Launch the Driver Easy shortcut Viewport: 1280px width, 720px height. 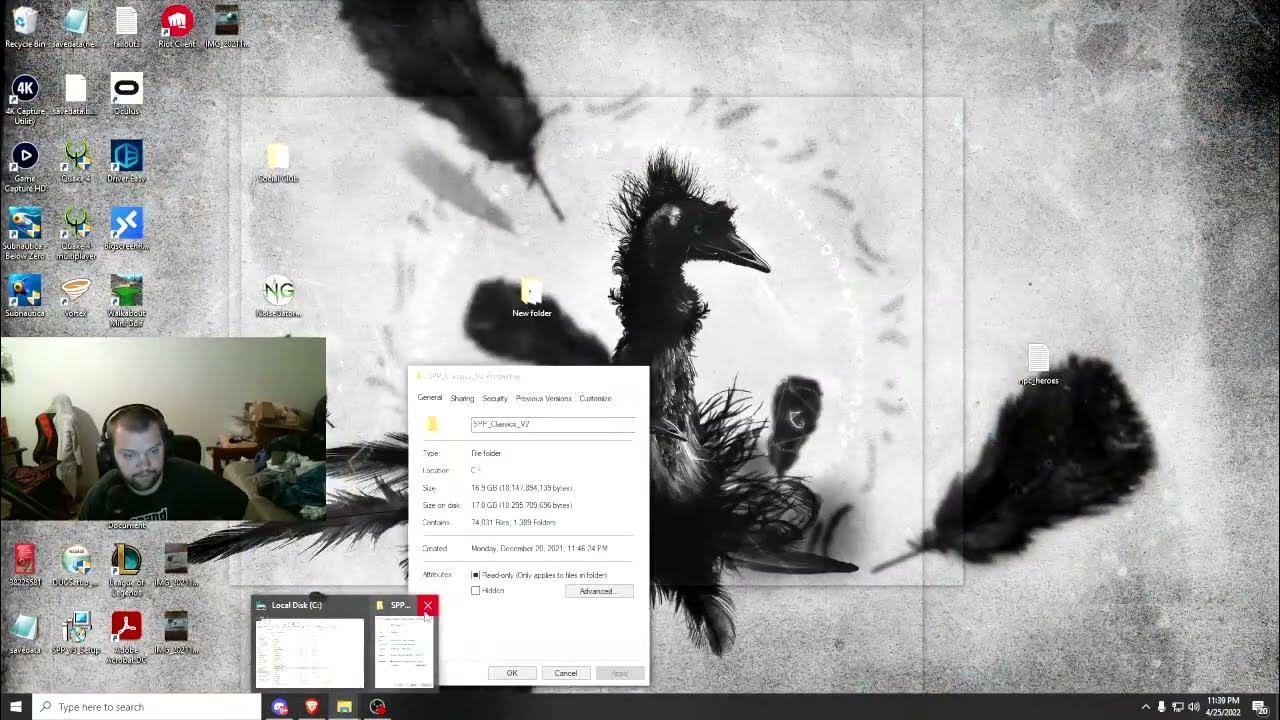tap(126, 162)
